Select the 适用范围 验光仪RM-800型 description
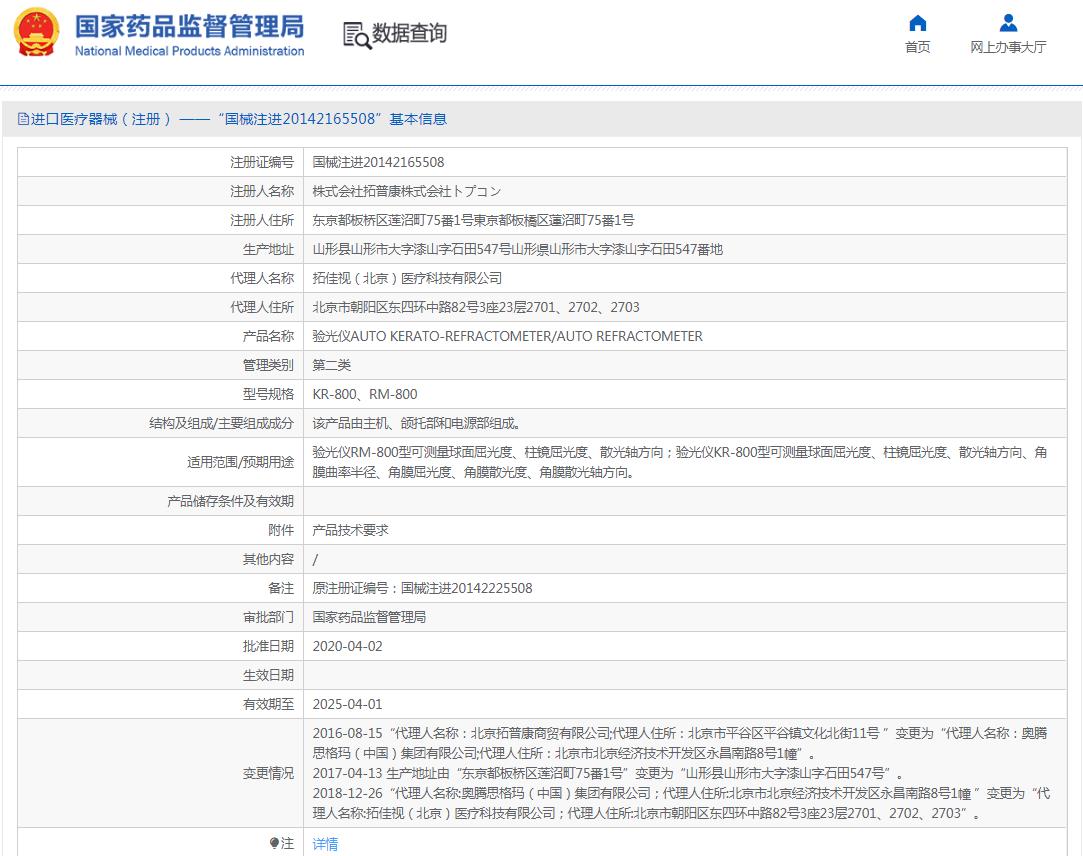Image resolution: width=1083 pixels, height=856 pixels. [680, 462]
